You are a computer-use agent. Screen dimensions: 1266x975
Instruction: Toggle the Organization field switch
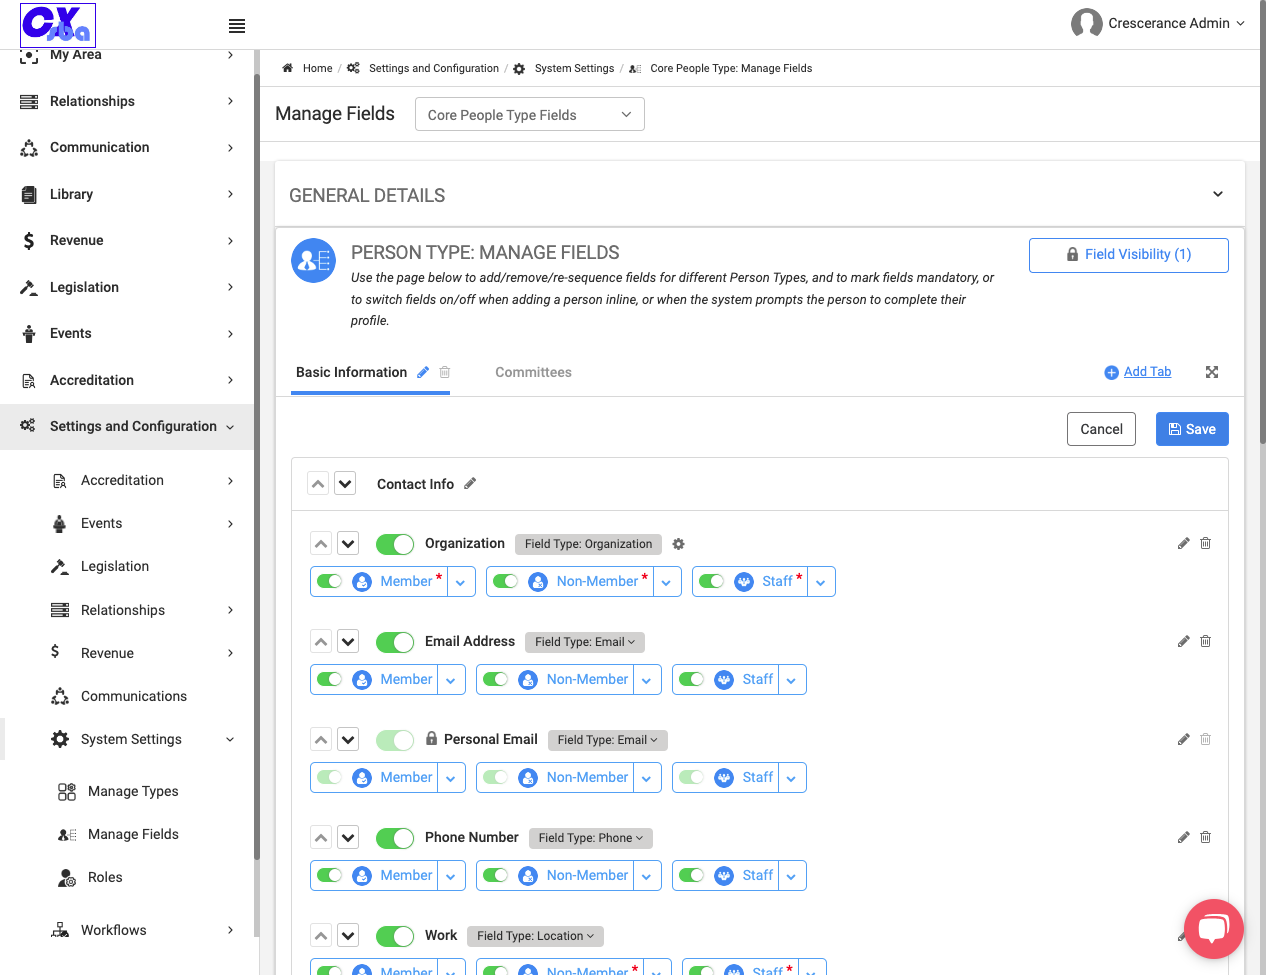click(x=395, y=544)
